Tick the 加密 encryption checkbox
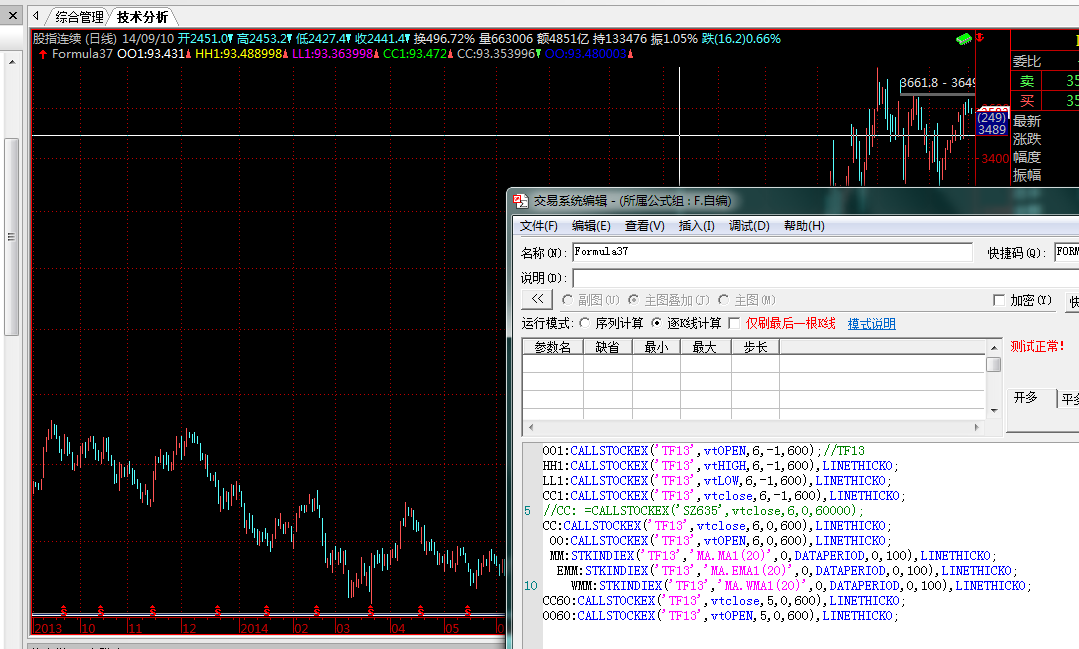This screenshot has height=649, width=1079. 998,300
